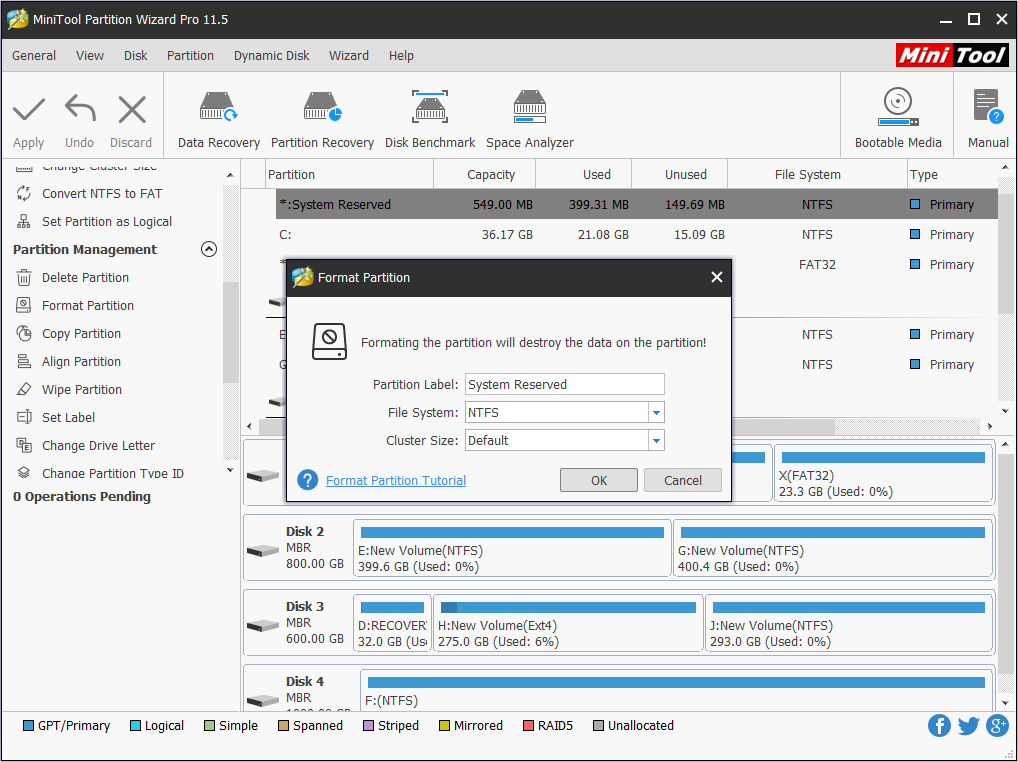Launch Partition Recovery

point(322,116)
